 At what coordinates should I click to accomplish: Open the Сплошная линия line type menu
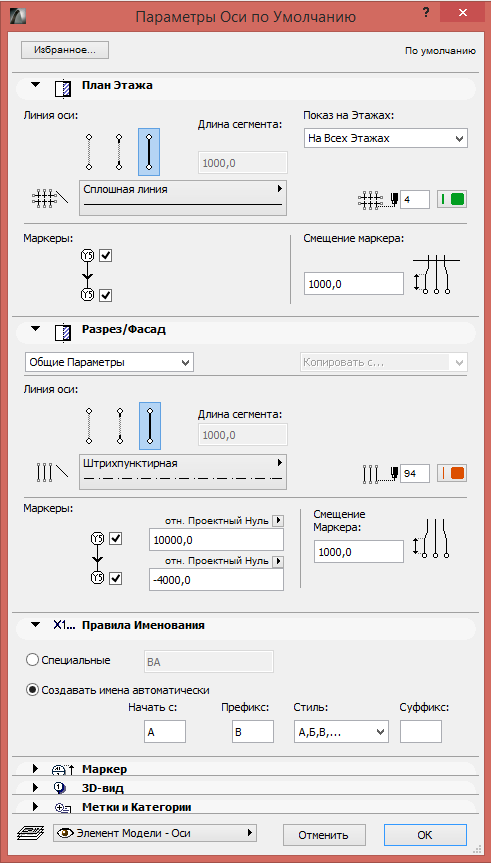point(183,196)
